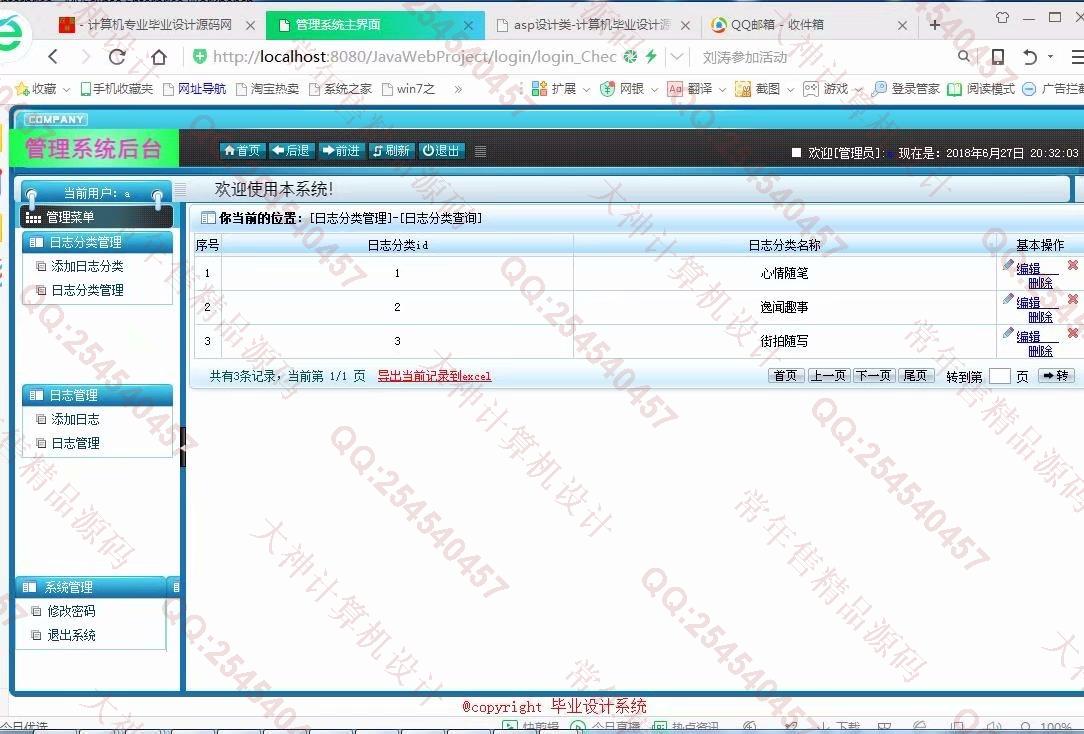Edit the 心情随笔 category
Screen dimensions: 1084x734
[1028, 268]
